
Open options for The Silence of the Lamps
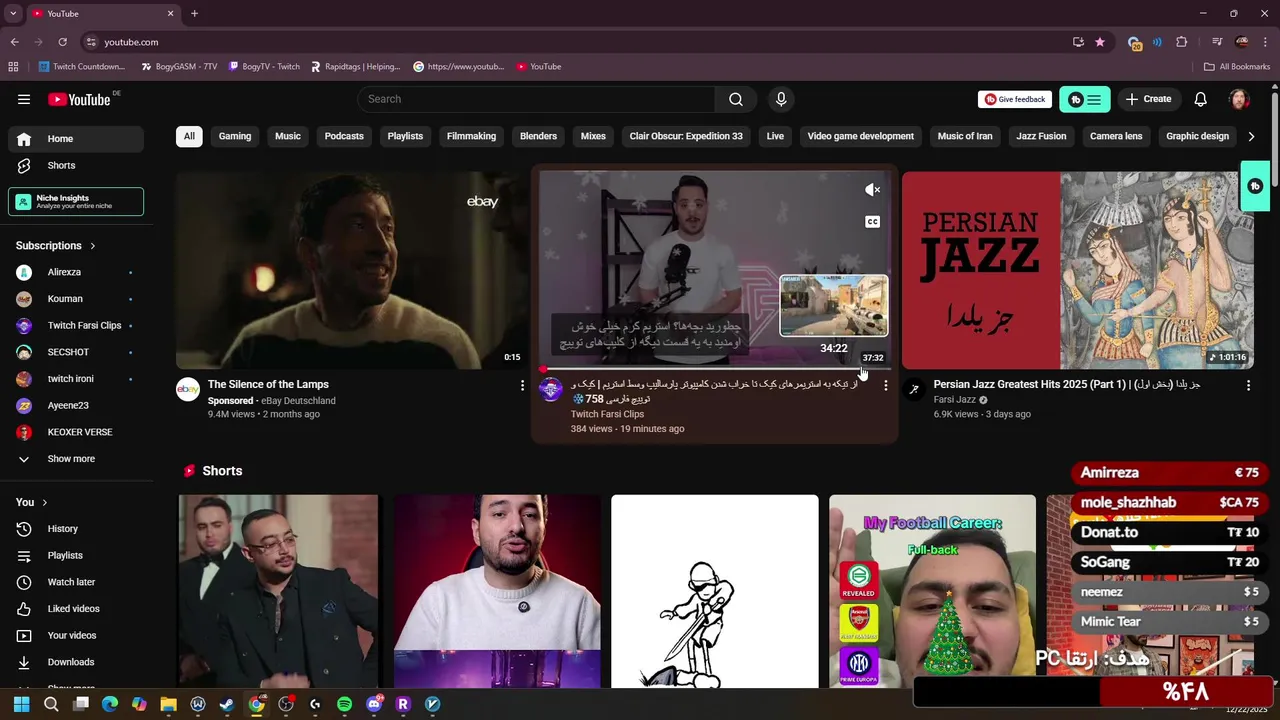[x=522, y=385]
